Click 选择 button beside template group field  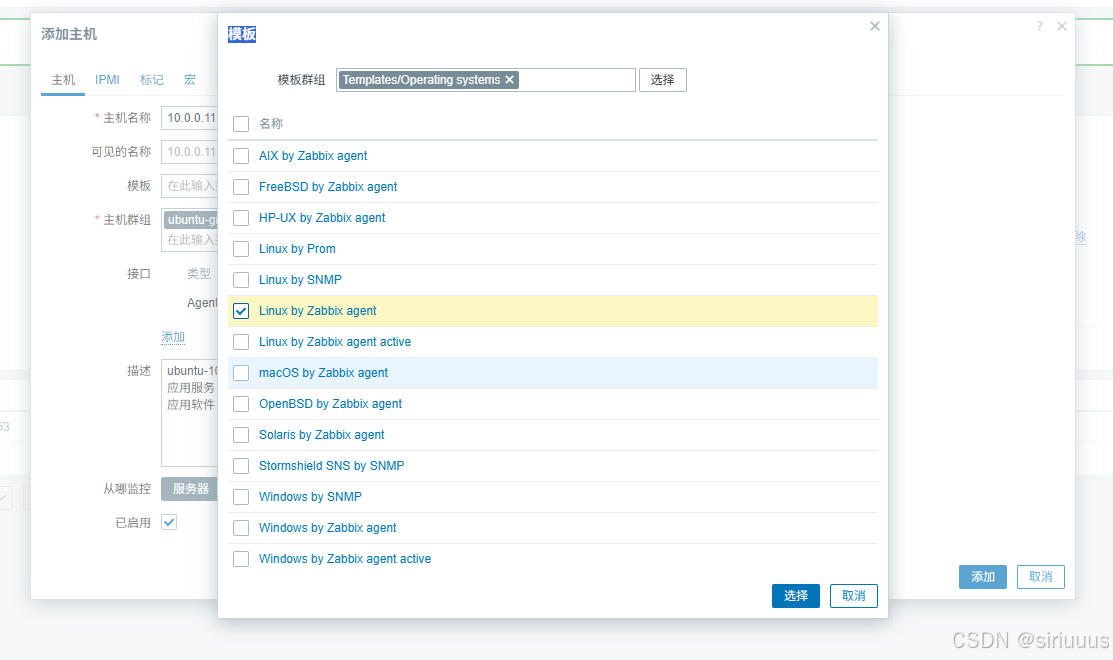point(662,79)
